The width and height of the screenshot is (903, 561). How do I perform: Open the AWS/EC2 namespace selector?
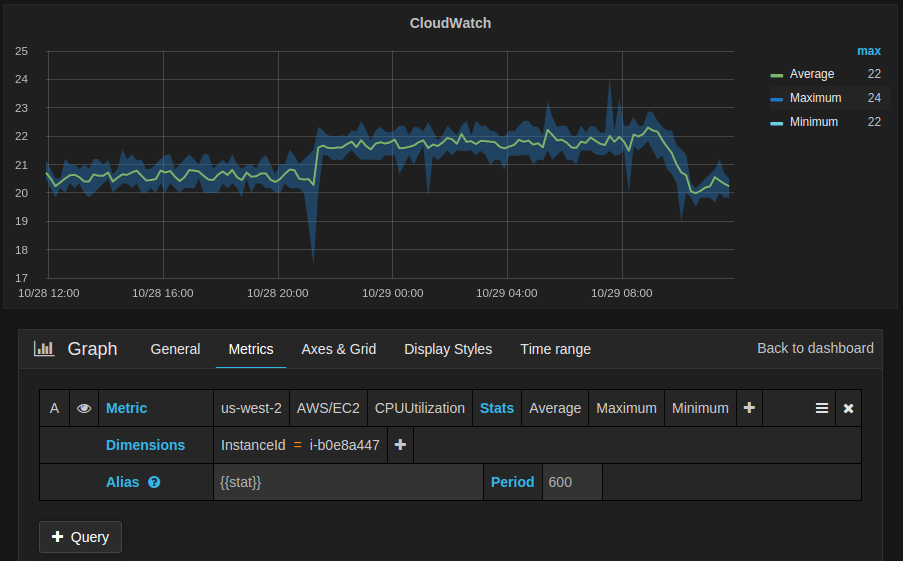[328, 408]
